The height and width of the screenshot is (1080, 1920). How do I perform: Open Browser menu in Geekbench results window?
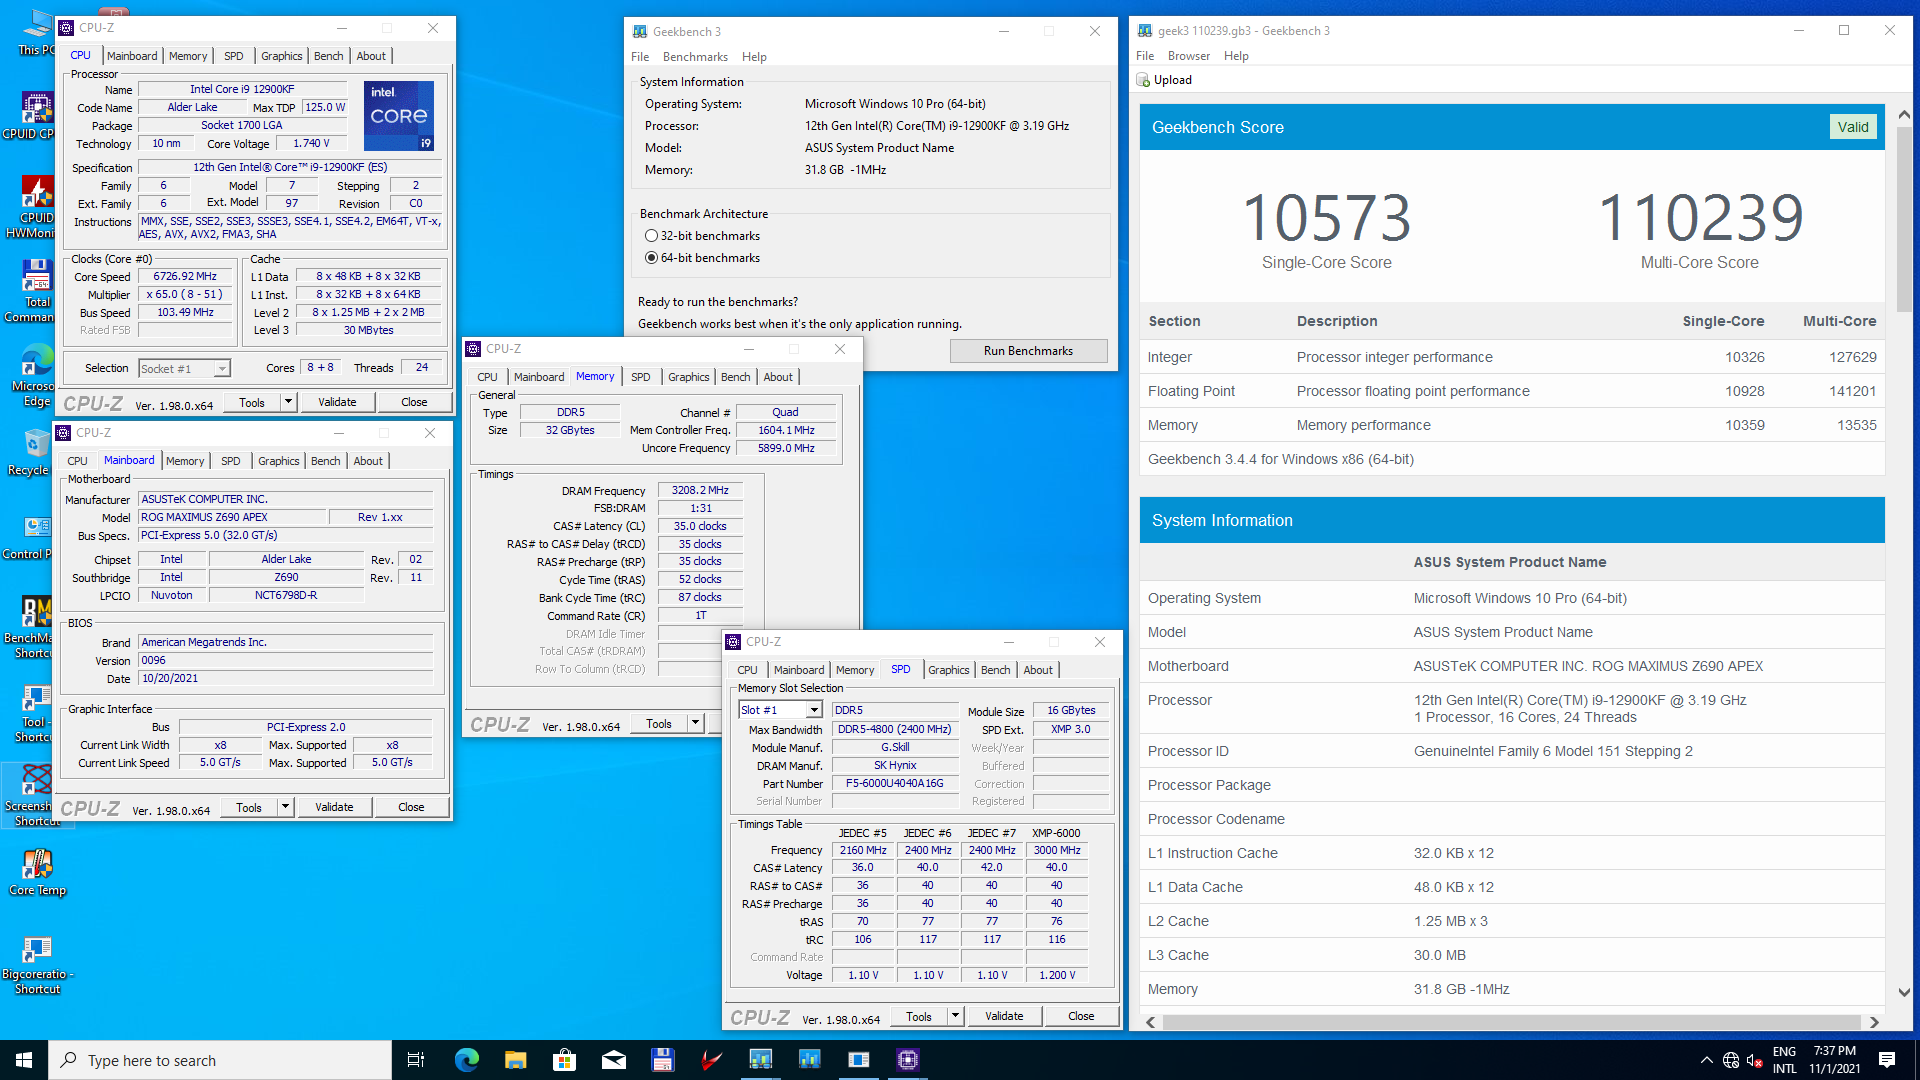click(x=1188, y=56)
